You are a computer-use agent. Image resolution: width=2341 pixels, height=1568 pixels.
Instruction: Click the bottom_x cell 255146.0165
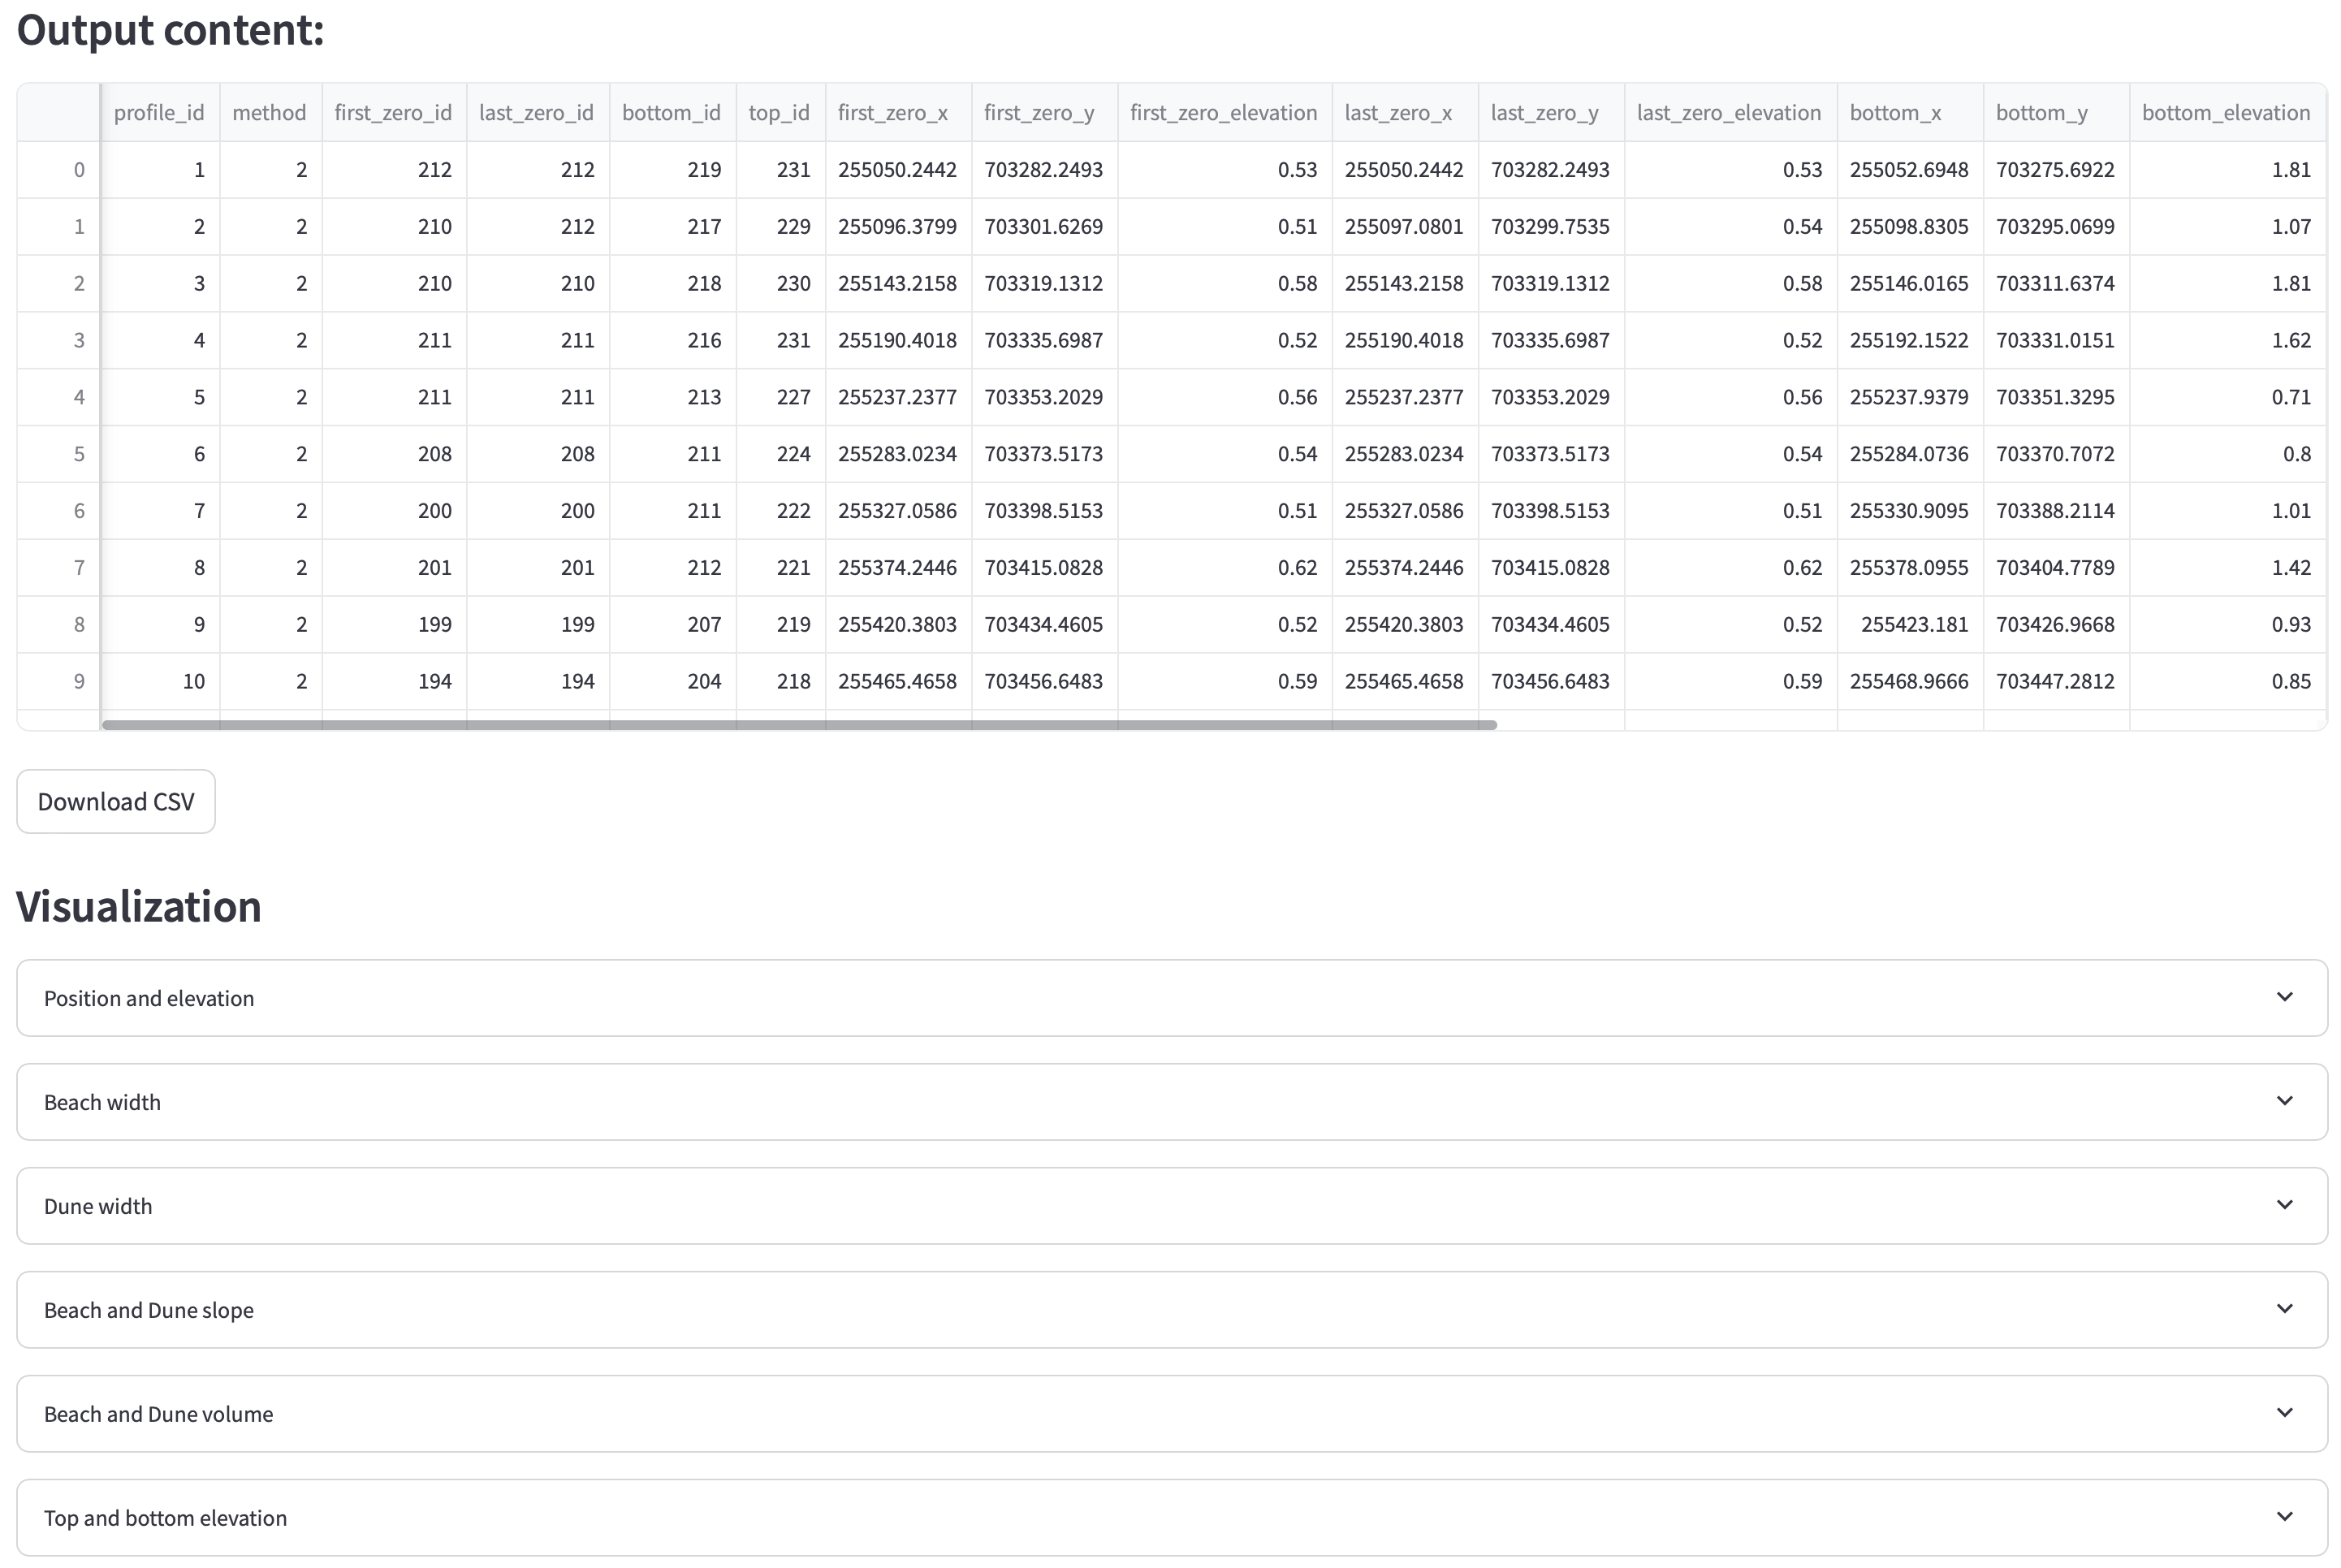pos(1911,284)
